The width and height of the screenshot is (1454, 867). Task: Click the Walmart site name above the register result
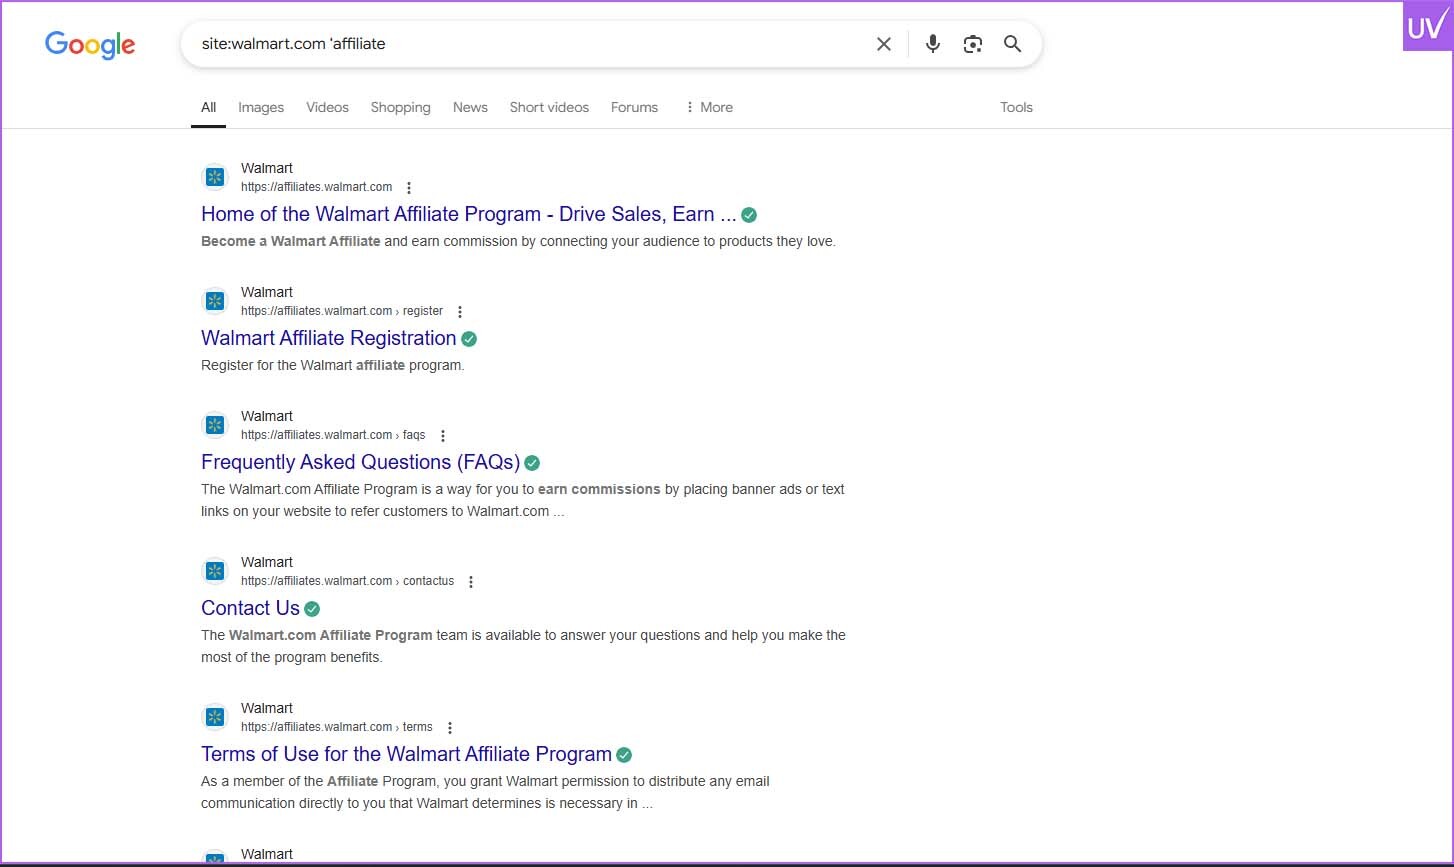pyautogui.click(x=267, y=292)
